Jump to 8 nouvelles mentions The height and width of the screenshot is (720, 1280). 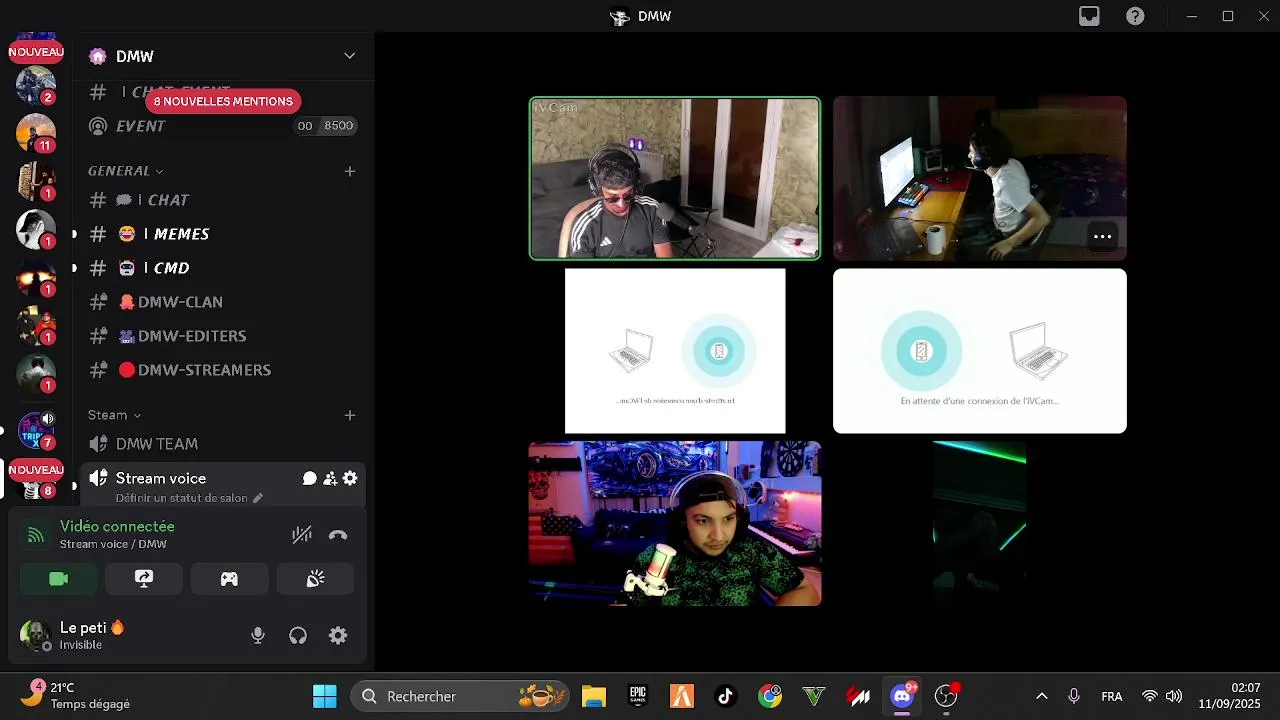pos(223,101)
